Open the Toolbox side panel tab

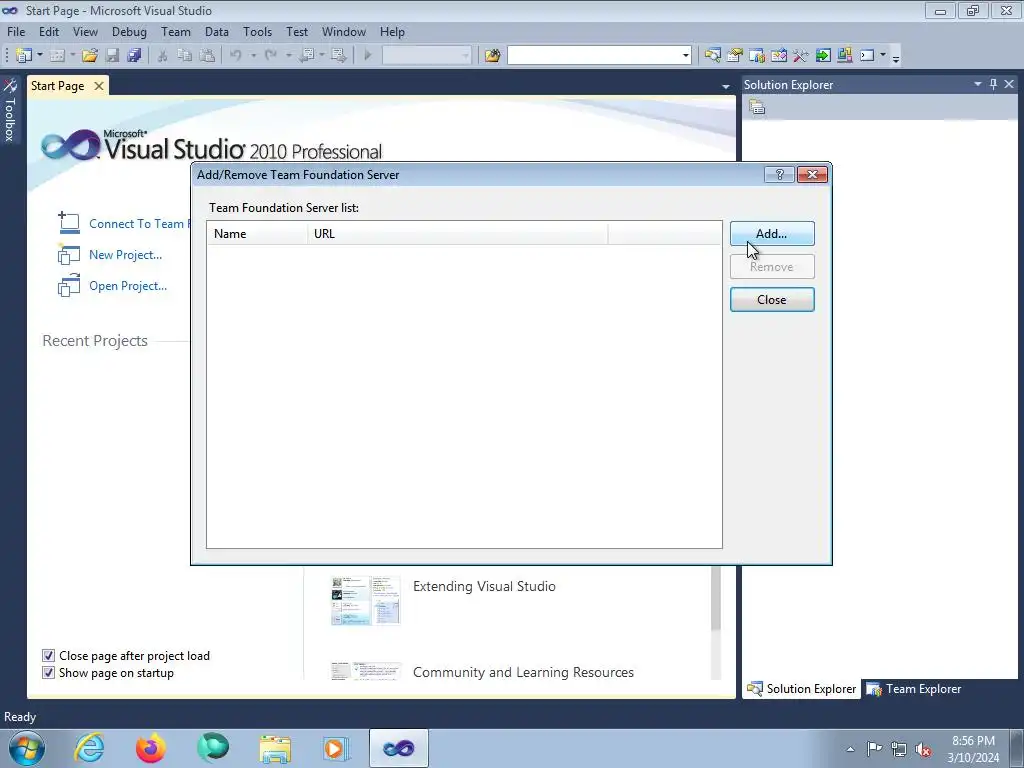pos(10,111)
